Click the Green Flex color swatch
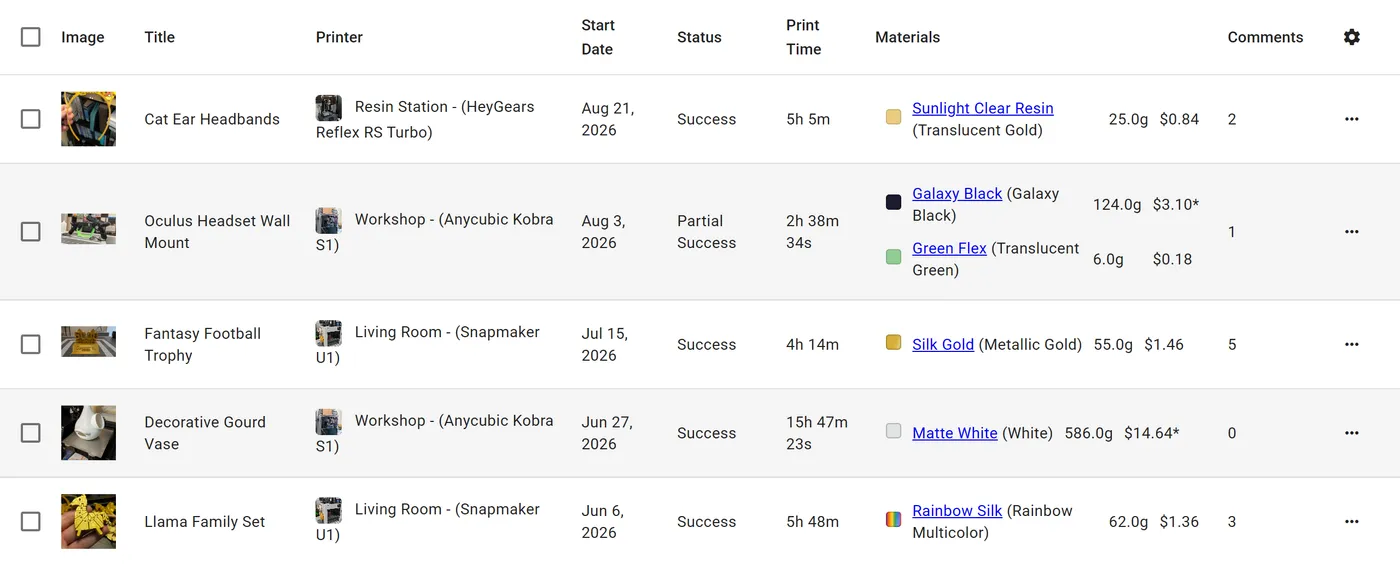 point(894,257)
